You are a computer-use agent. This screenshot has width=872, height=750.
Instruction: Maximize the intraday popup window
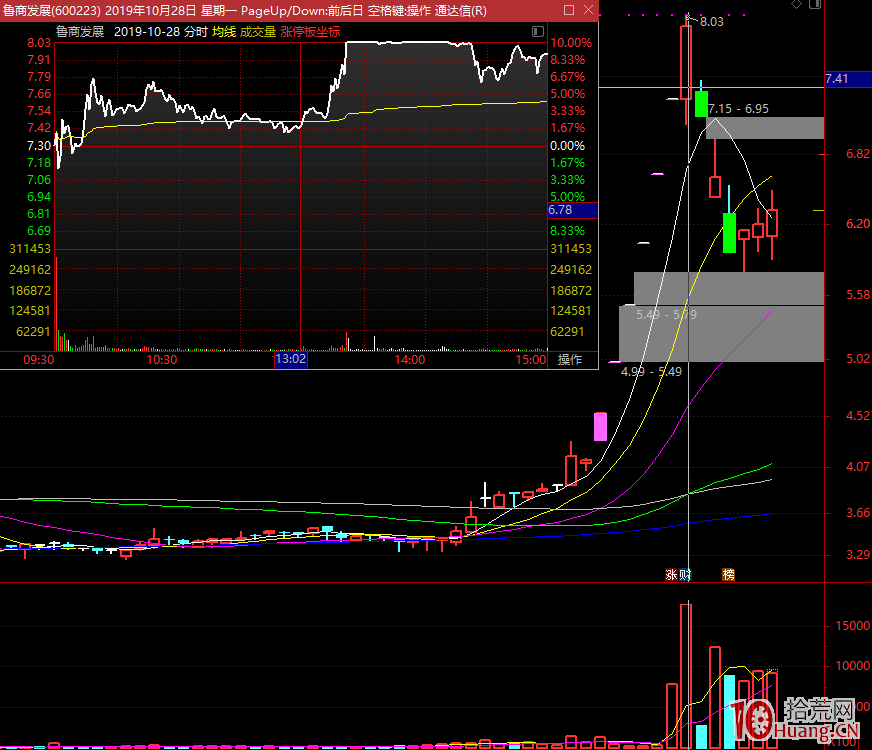pos(568,10)
